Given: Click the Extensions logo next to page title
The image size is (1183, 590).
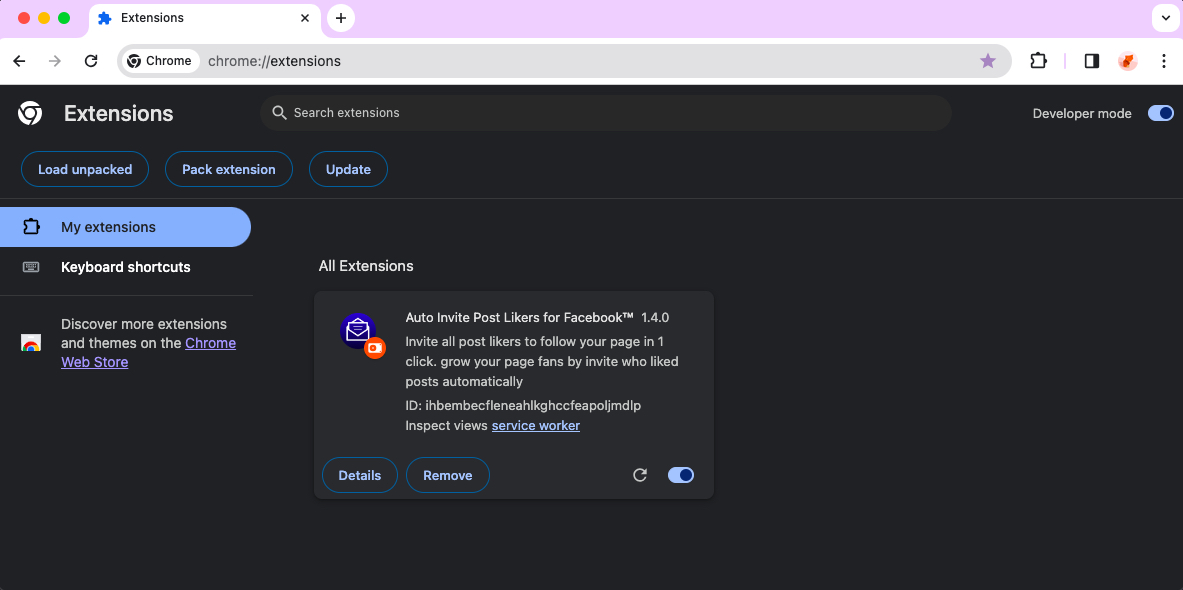Looking at the screenshot, I should pos(29,113).
